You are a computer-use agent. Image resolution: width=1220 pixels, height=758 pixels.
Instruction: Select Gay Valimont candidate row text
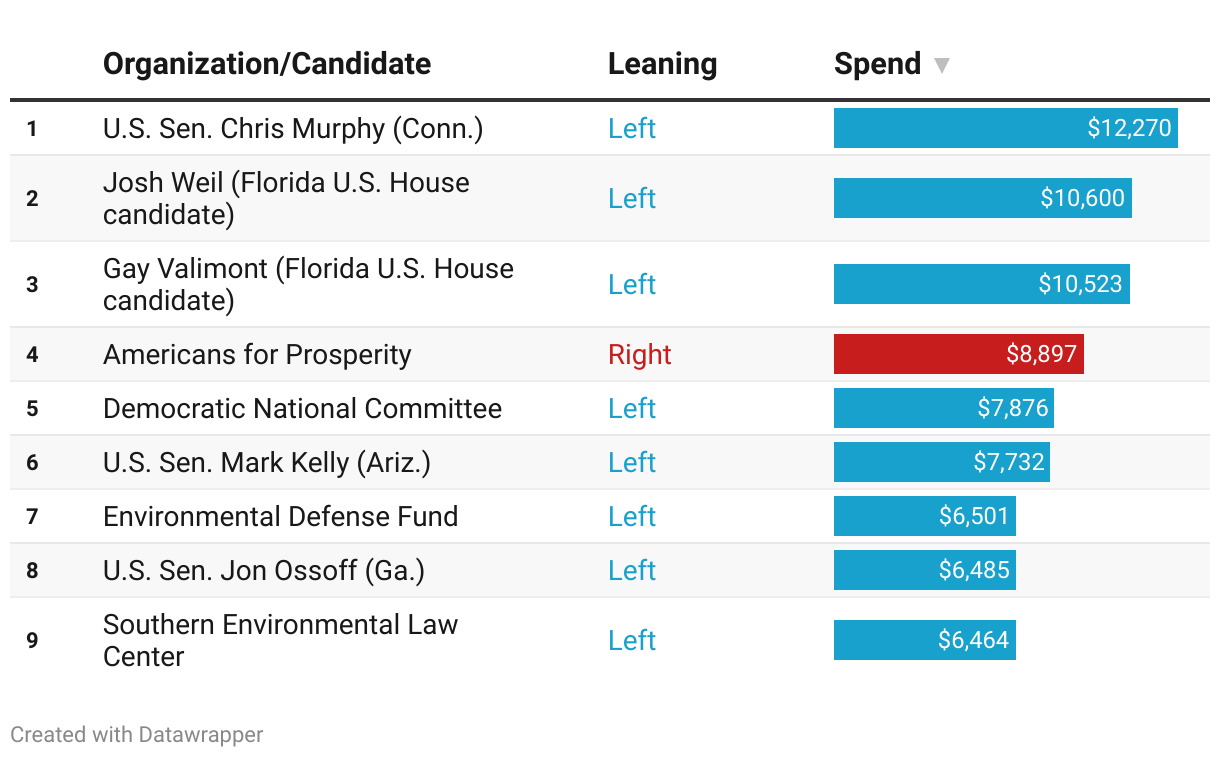[x=308, y=284]
